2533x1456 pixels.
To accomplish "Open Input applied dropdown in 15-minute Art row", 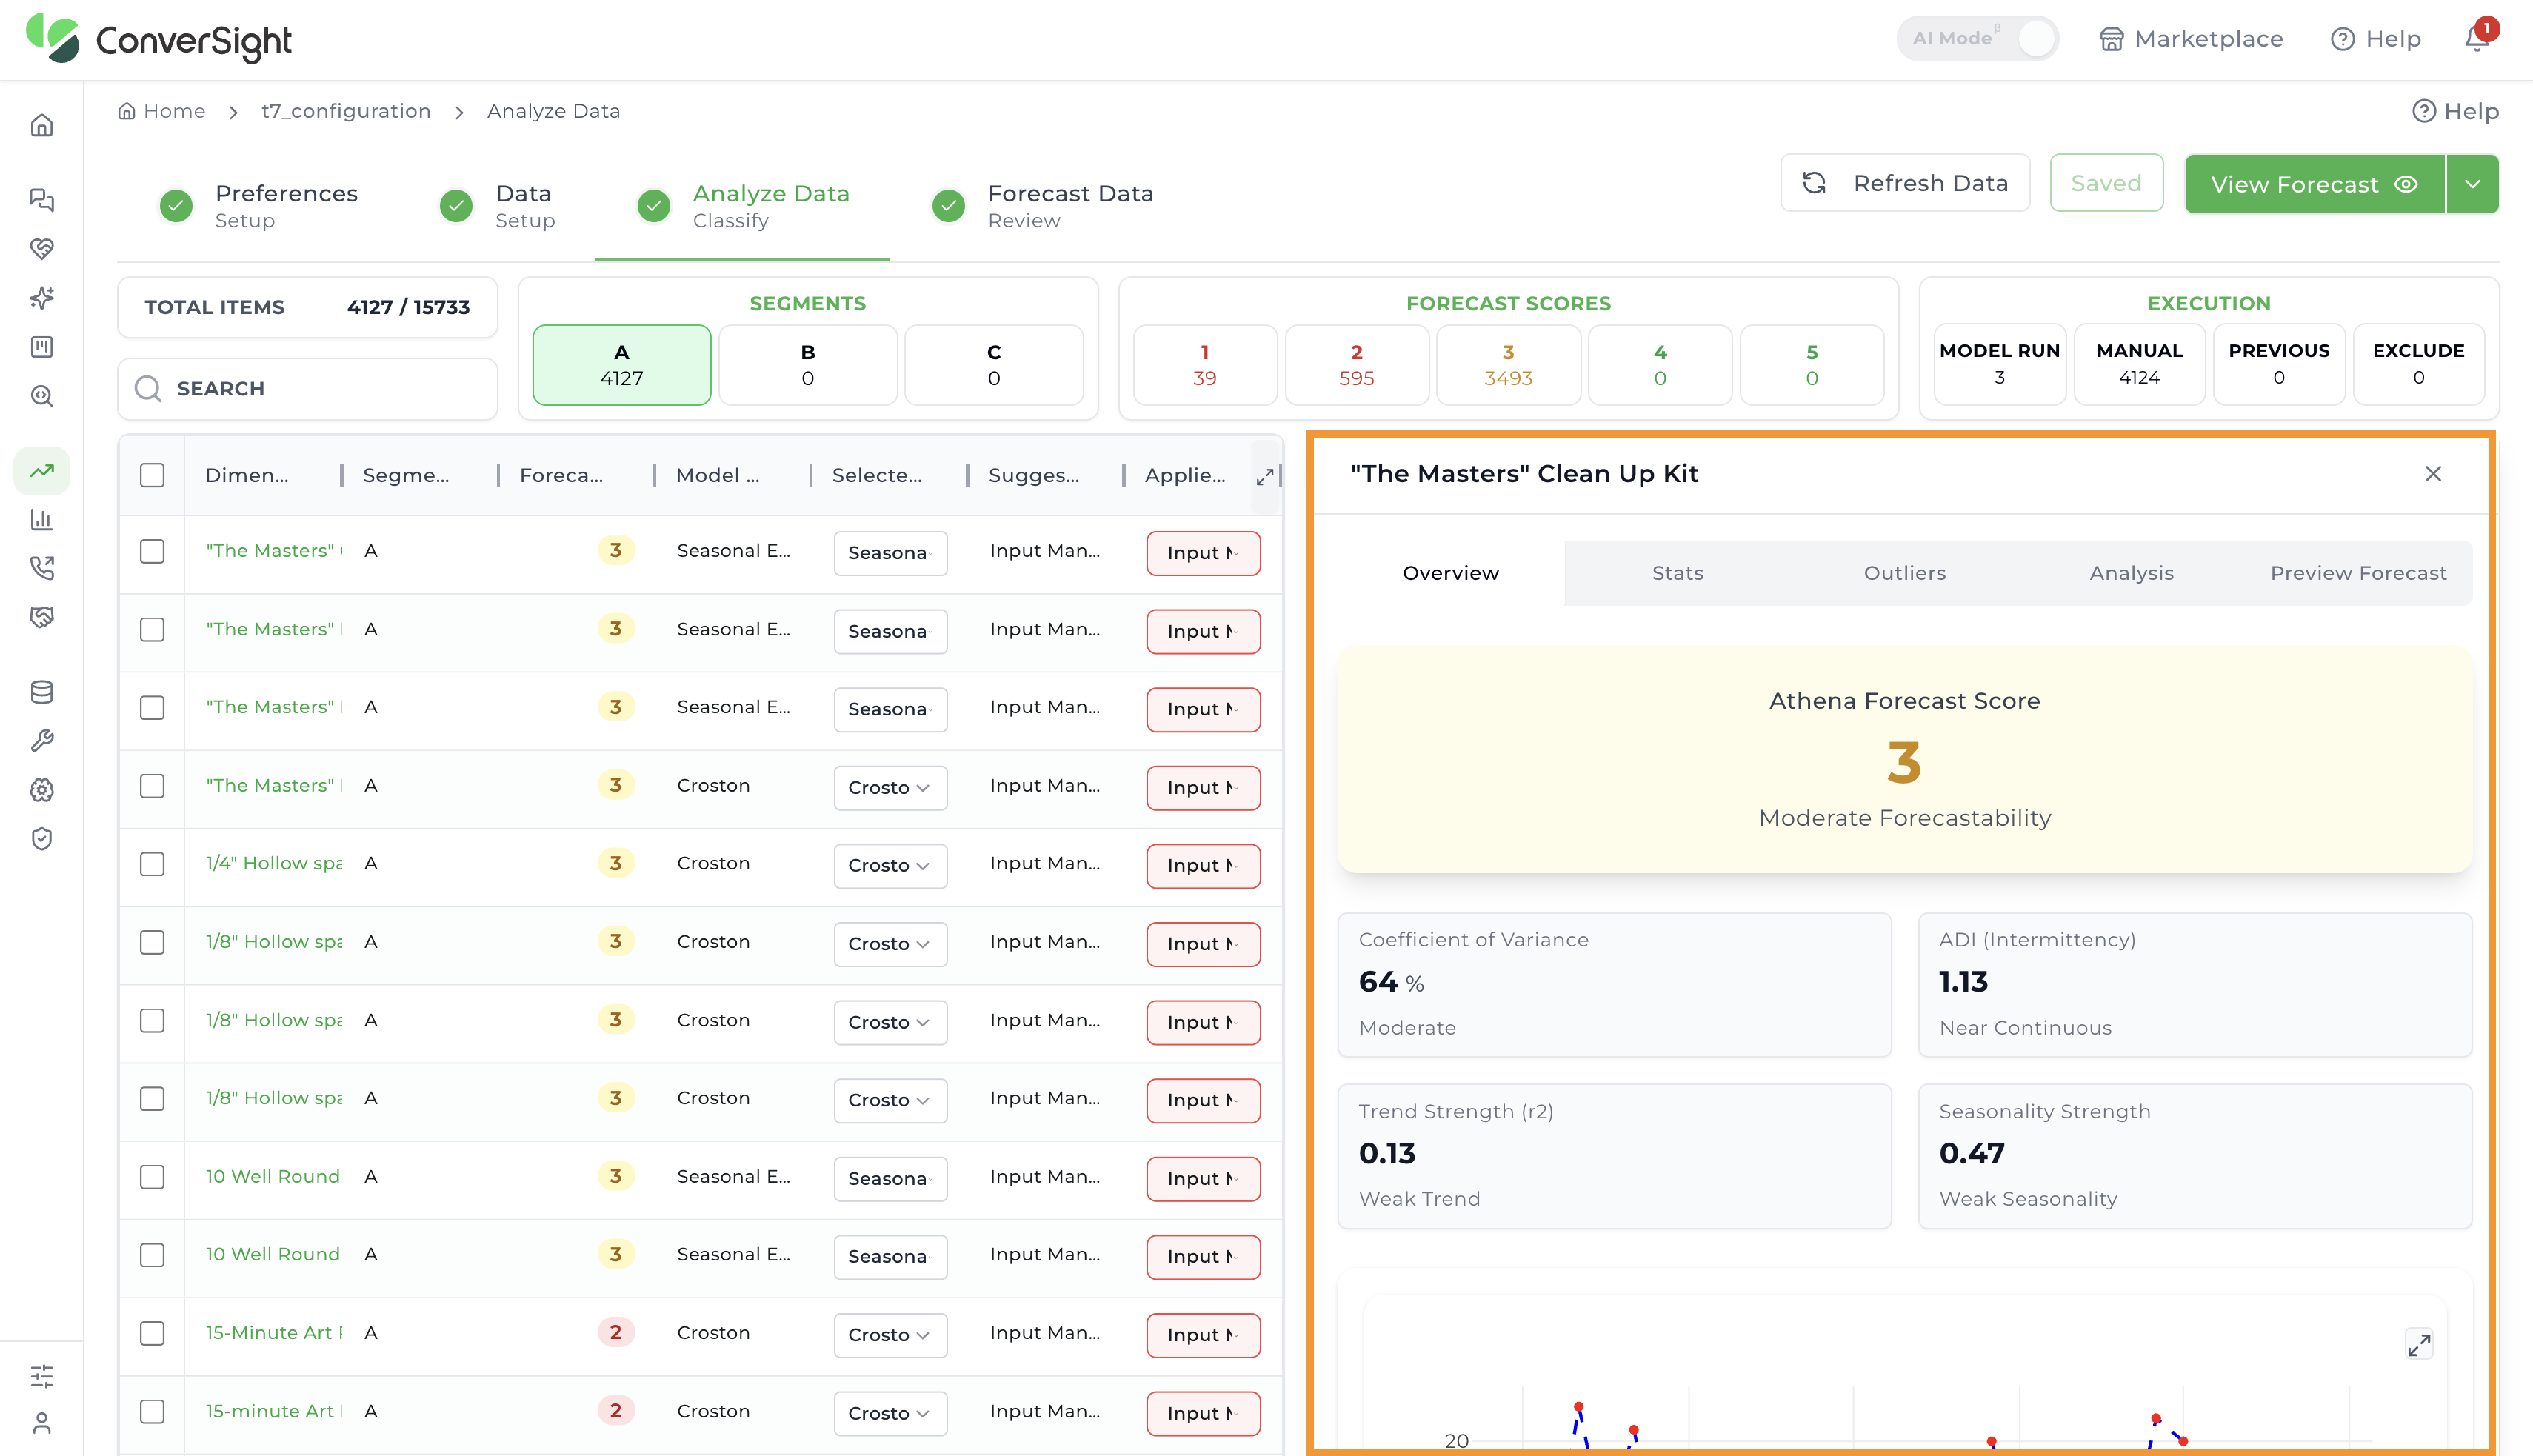I will [1203, 1413].
